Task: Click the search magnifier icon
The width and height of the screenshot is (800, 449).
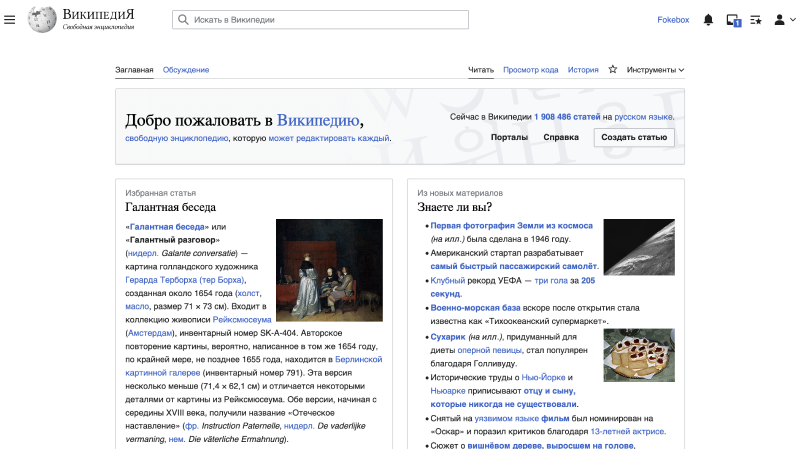Action: [183, 20]
